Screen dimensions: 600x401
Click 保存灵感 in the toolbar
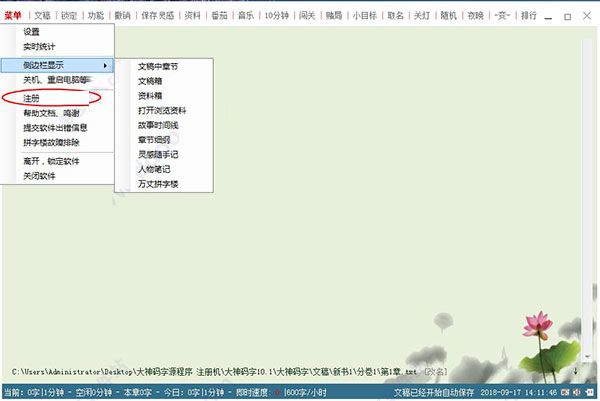158,16
